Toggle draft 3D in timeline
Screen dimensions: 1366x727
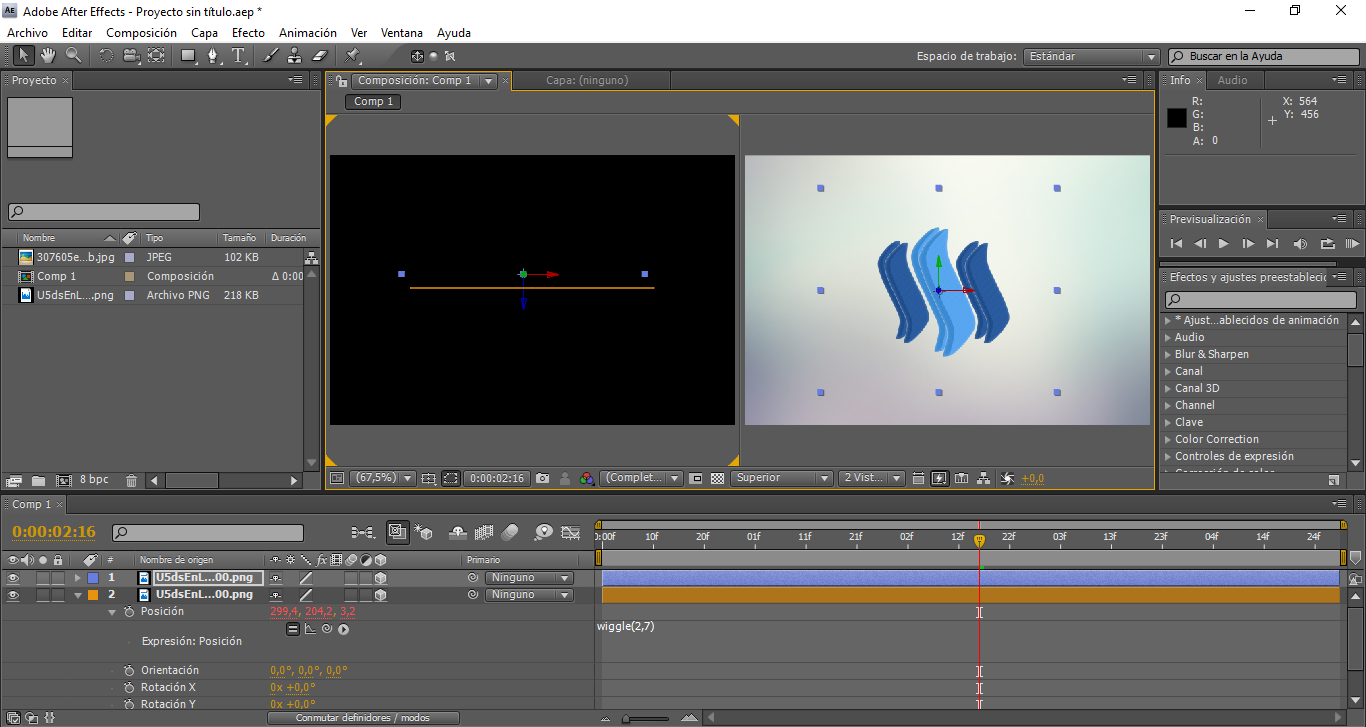tap(422, 532)
